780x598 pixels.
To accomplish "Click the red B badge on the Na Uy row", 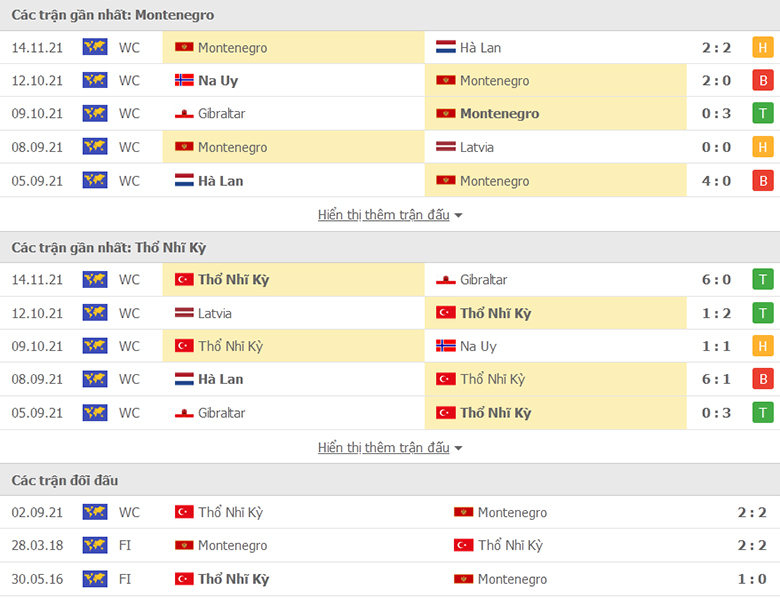I will tap(763, 81).
